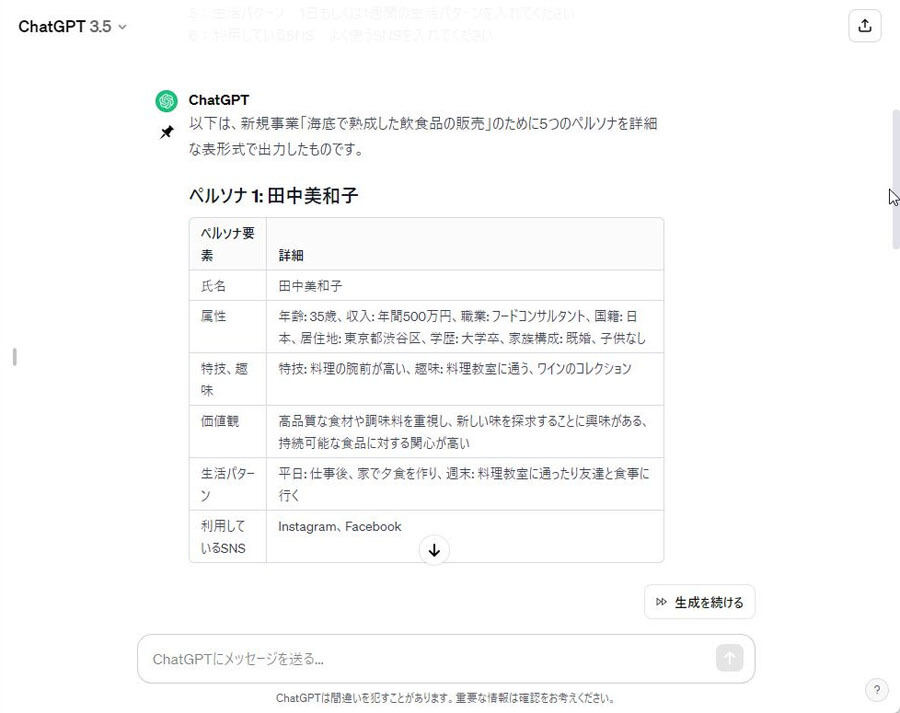Click the 生成を続ける continue generating button
This screenshot has width=900, height=713.
700,602
